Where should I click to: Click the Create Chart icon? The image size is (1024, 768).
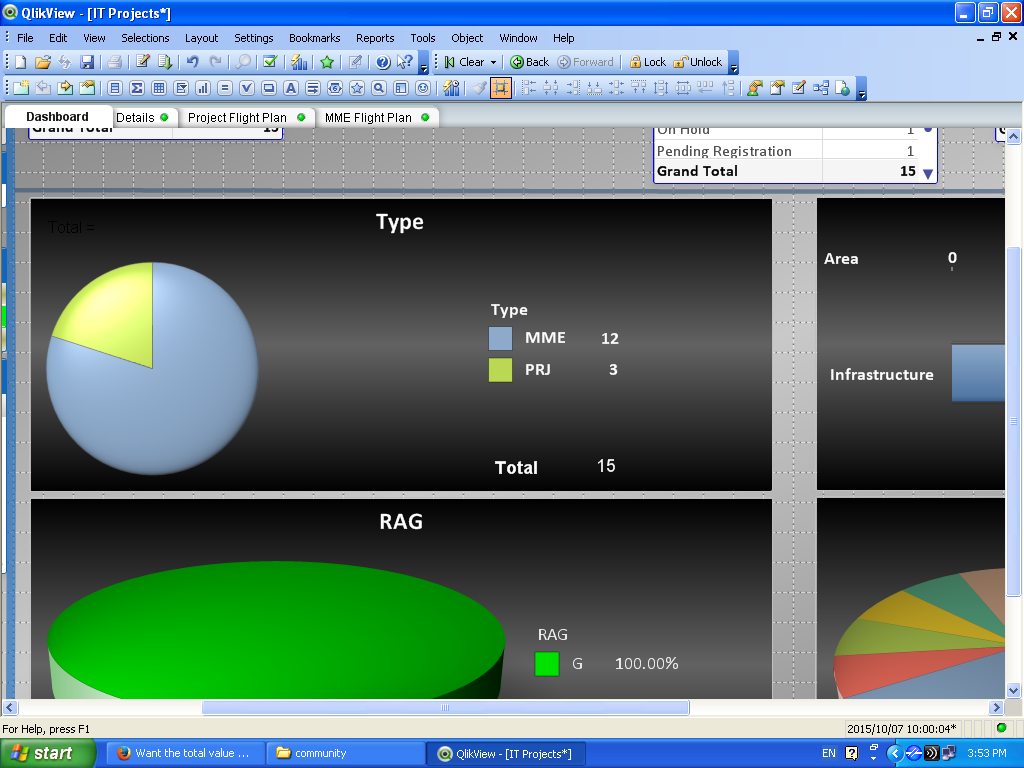203,88
